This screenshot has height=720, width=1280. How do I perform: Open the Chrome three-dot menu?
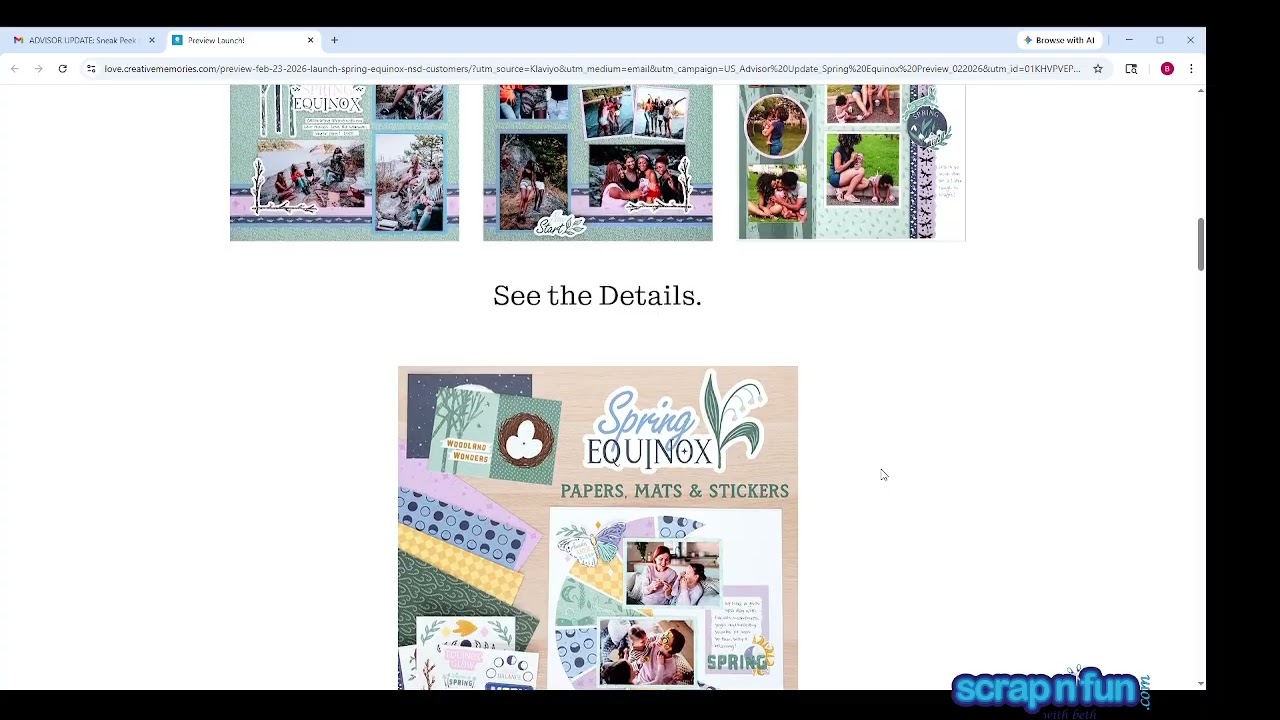1191,69
